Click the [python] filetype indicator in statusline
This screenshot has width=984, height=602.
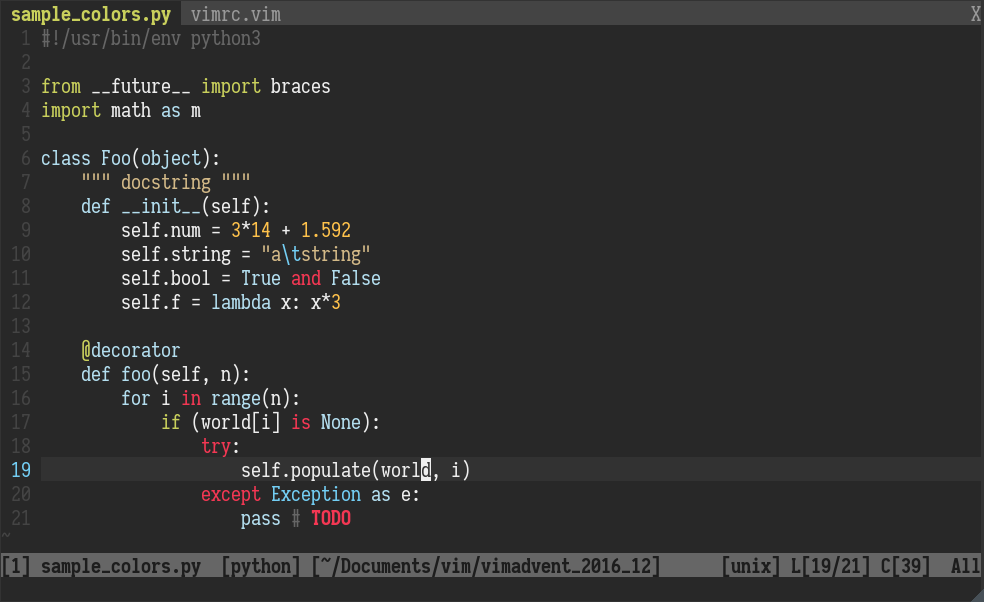pos(260,566)
